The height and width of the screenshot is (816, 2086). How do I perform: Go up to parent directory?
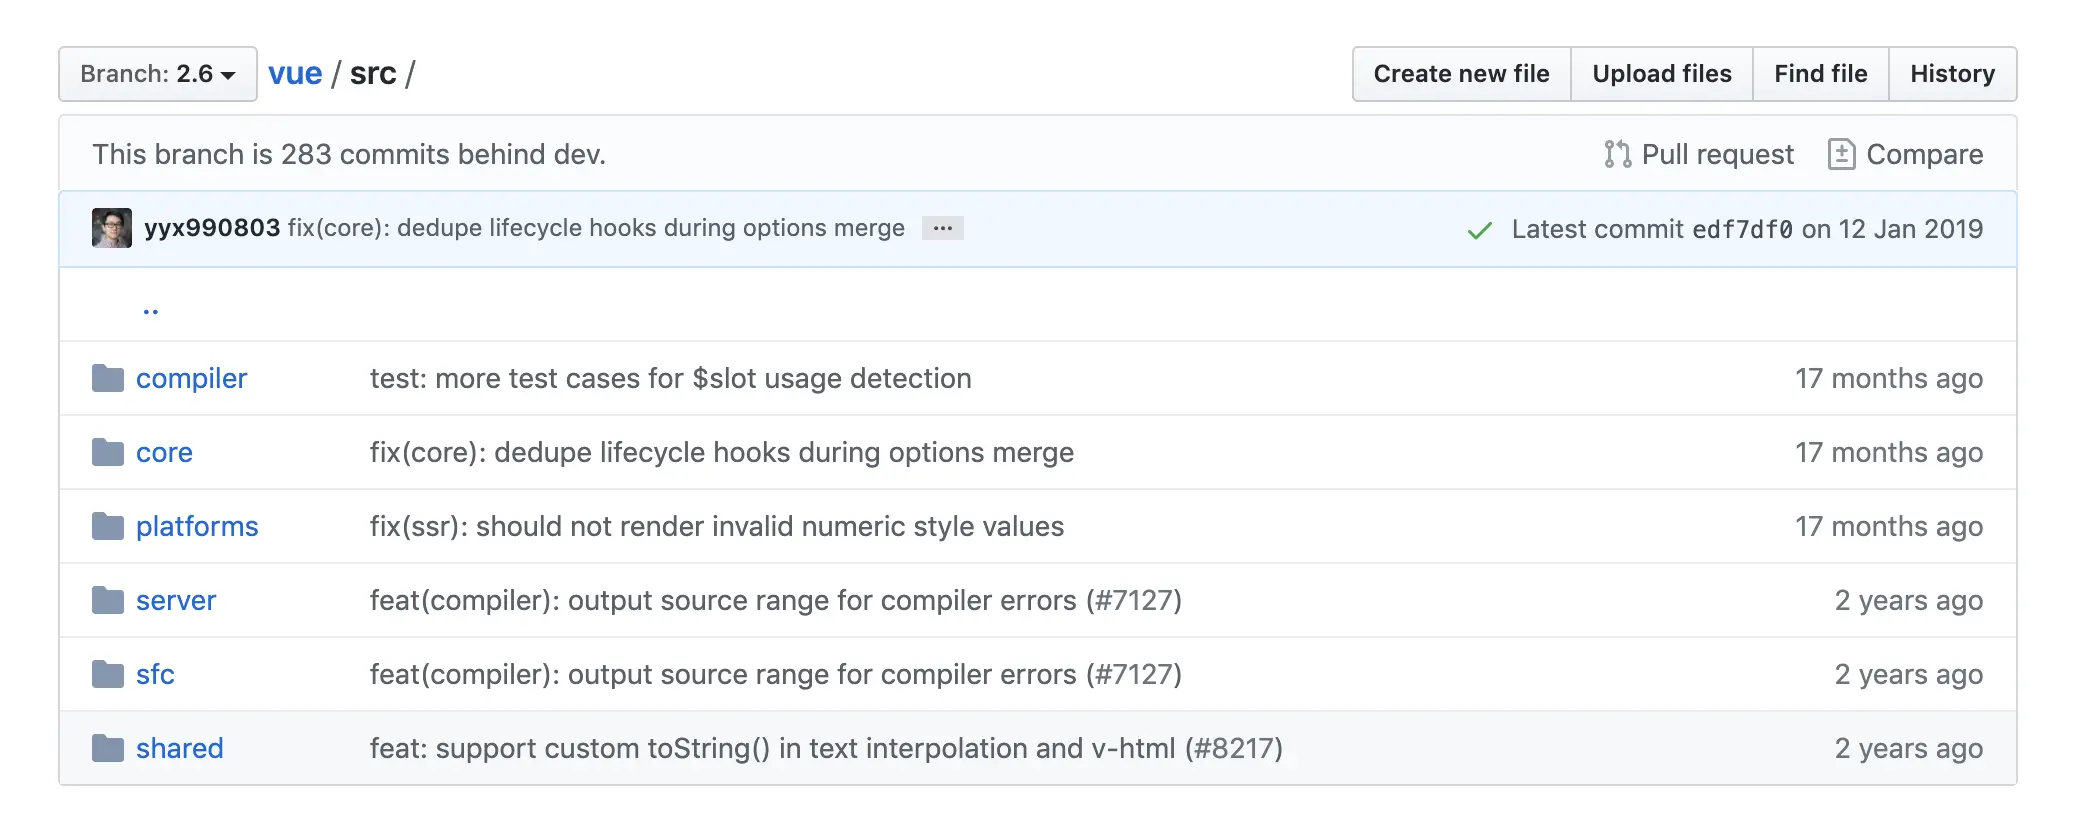click(x=151, y=308)
